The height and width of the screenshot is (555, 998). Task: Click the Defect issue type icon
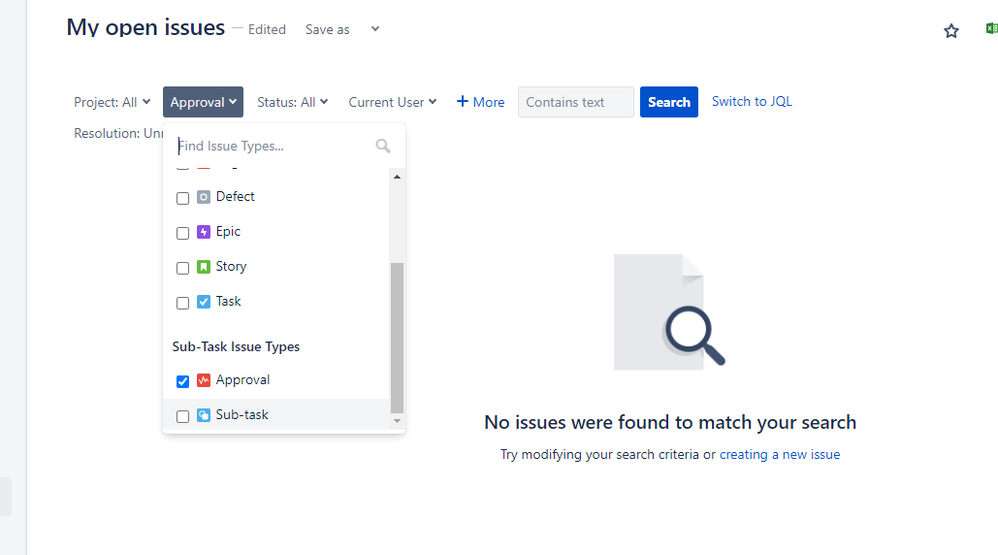(203, 197)
